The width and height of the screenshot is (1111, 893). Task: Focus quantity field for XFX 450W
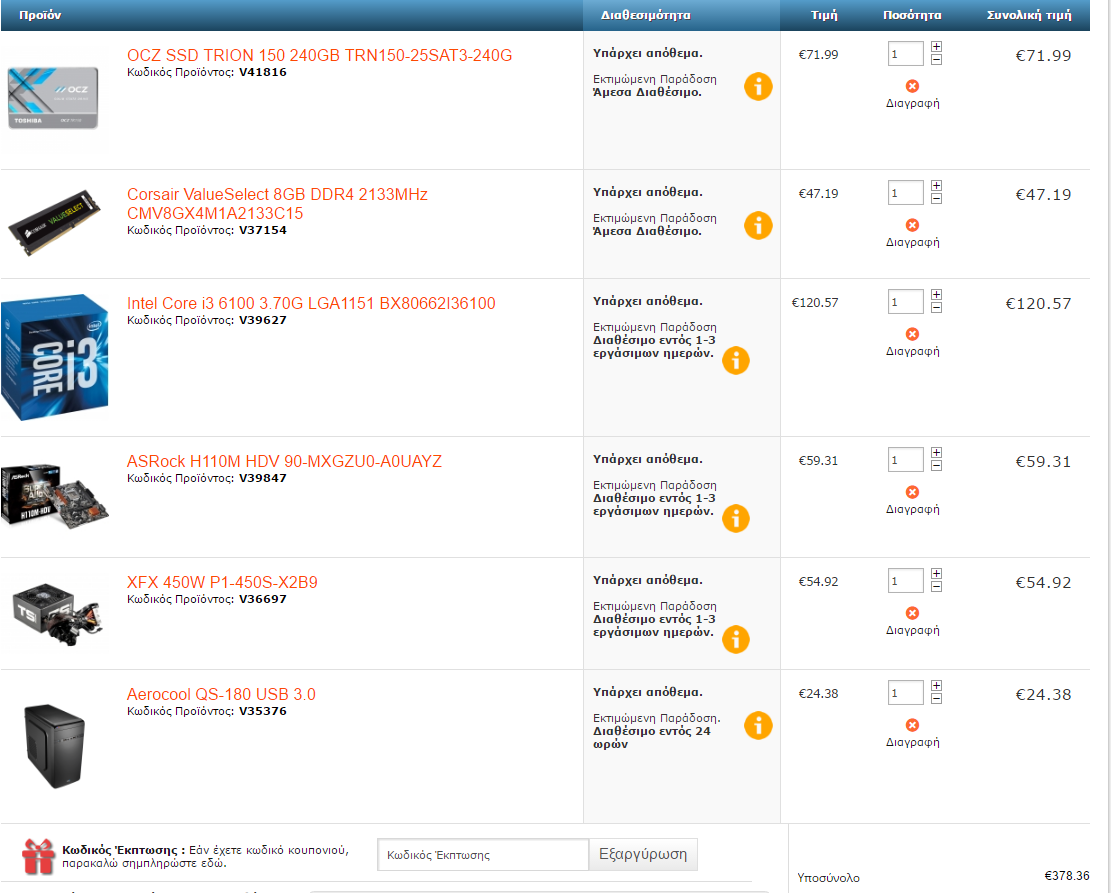pos(906,580)
